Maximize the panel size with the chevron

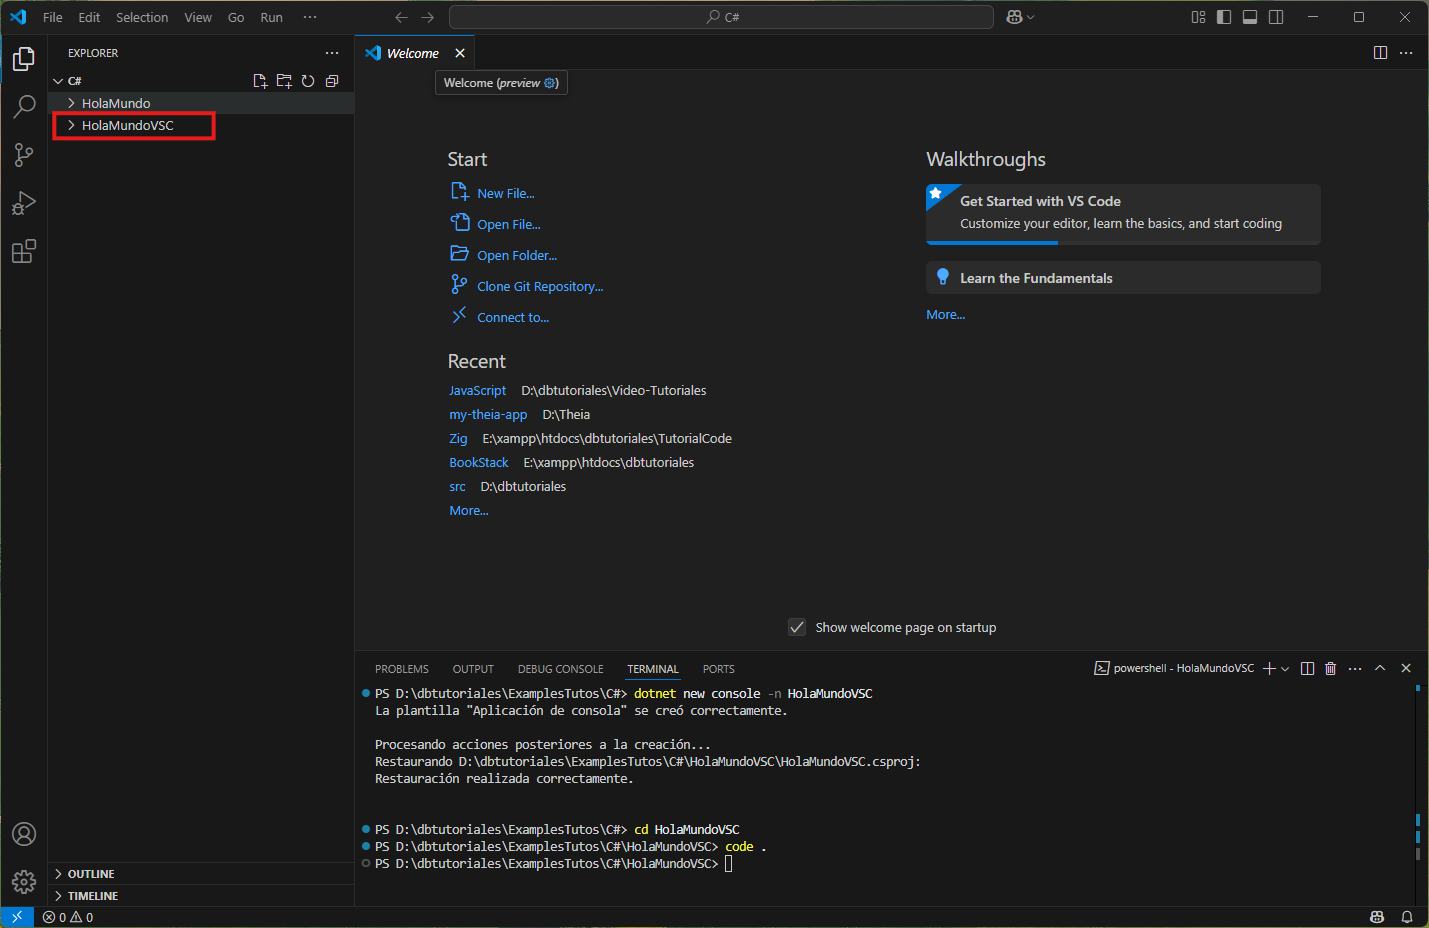(x=1380, y=668)
